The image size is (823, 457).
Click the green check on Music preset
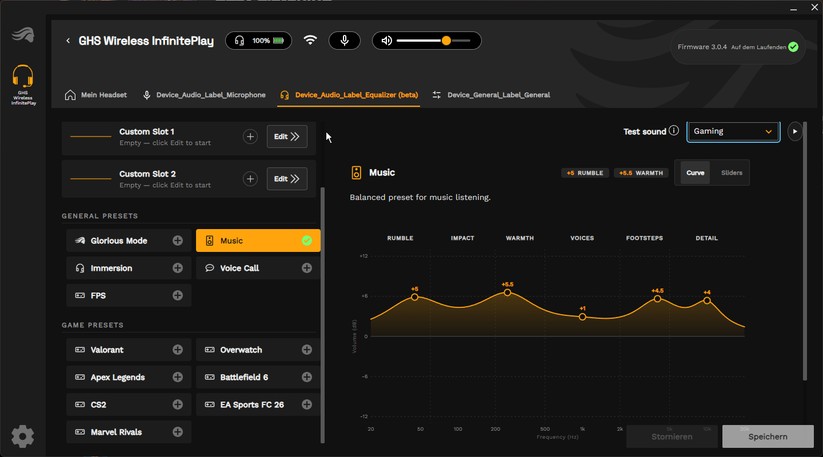[307, 241]
